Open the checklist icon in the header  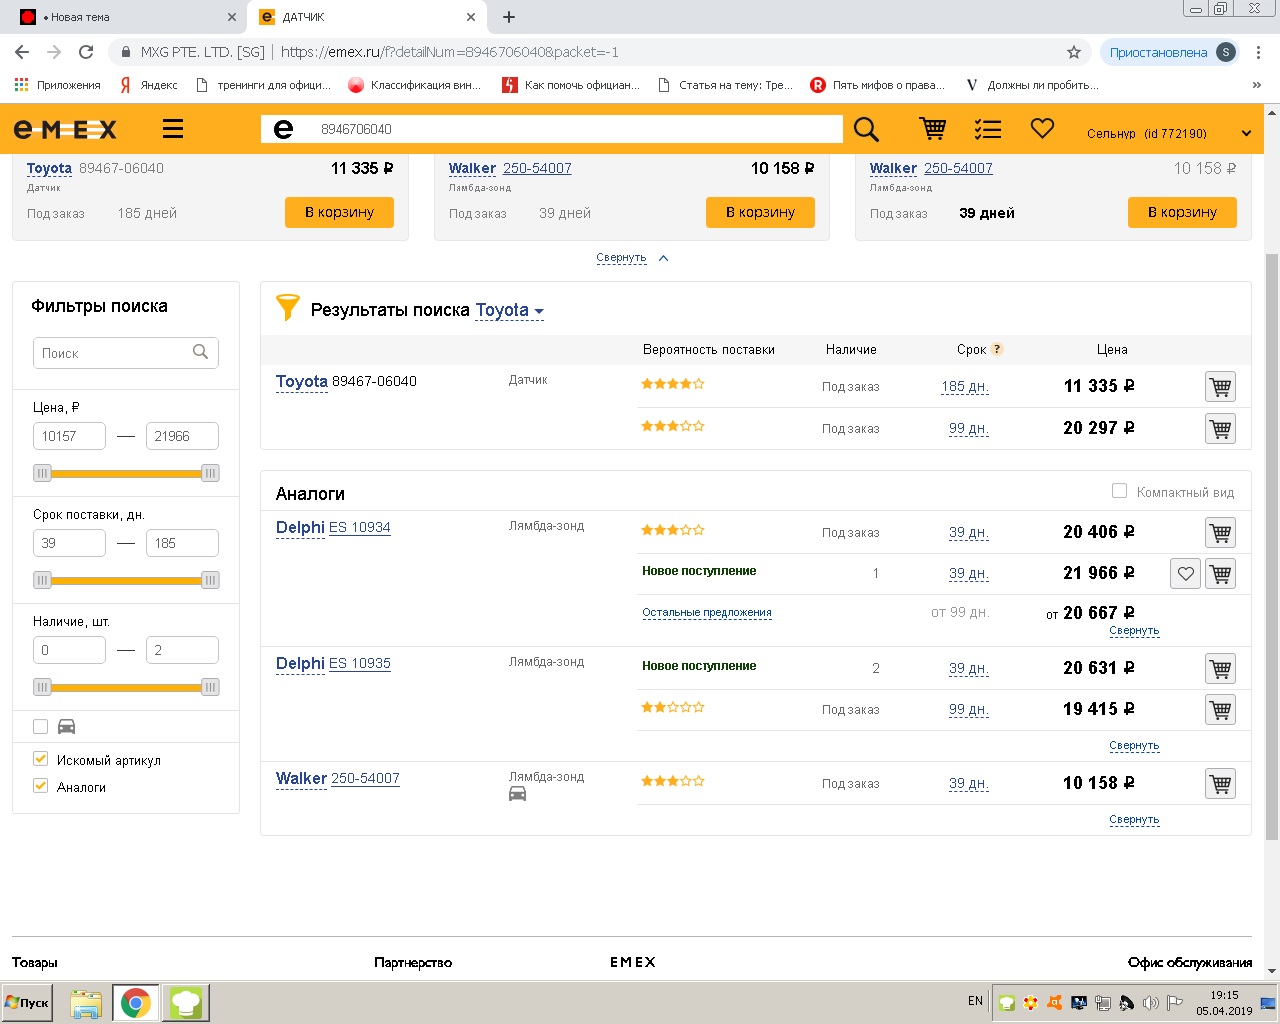(x=988, y=129)
